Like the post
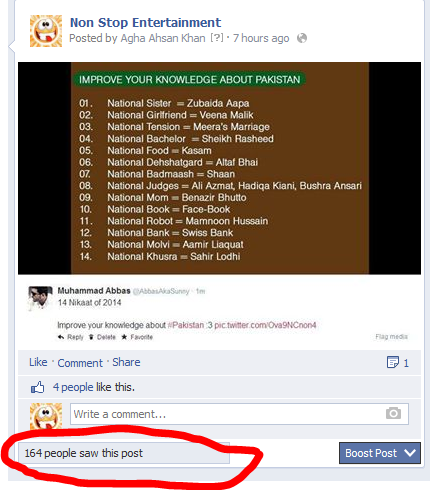The width and height of the screenshot is (430, 490). [38, 362]
